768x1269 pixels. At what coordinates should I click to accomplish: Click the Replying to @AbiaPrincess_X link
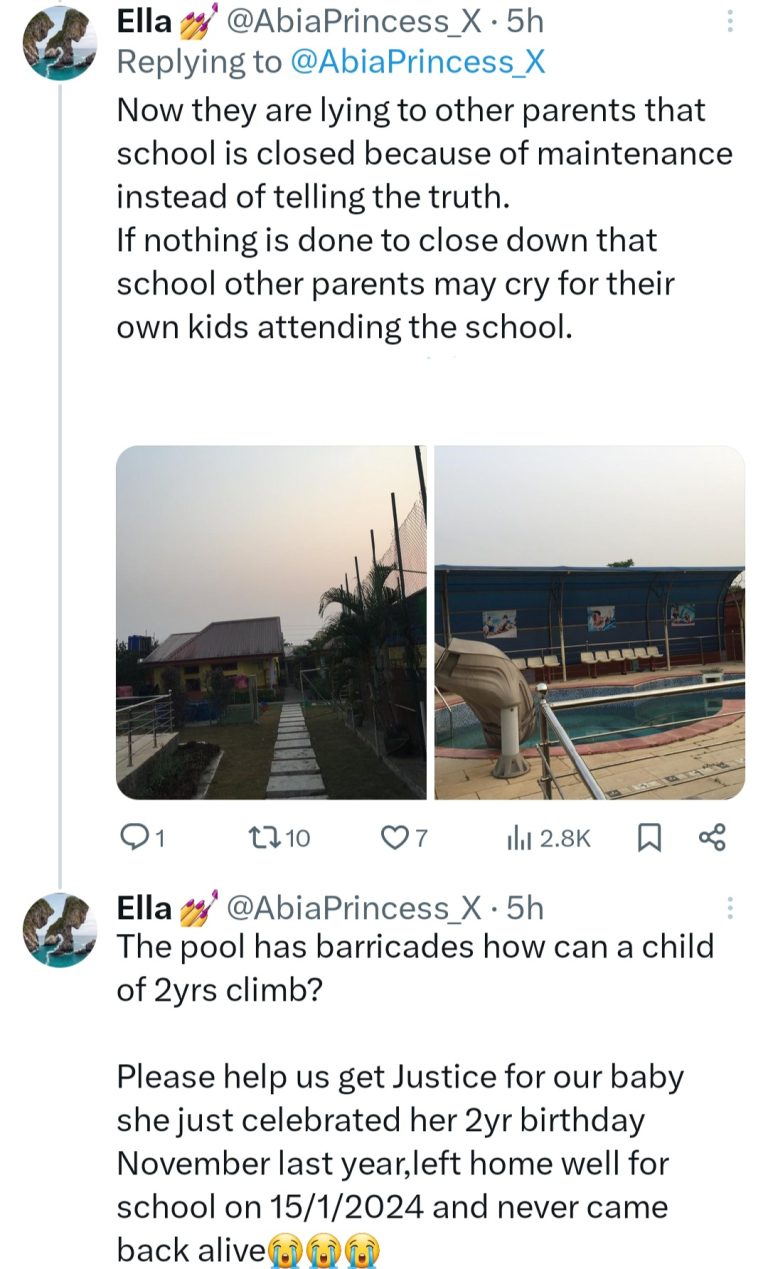(x=418, y=62)
